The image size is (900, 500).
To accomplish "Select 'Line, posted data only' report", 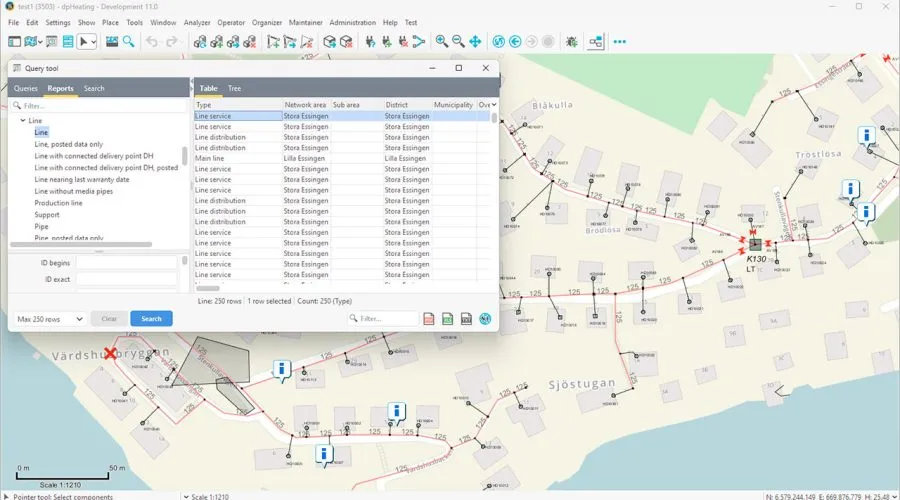I will [x=68, y=144].
